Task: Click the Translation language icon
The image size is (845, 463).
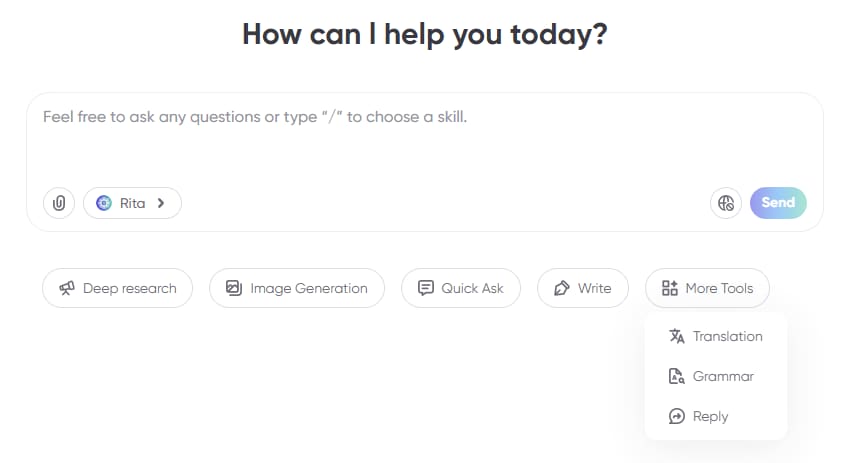Action: 676,336
